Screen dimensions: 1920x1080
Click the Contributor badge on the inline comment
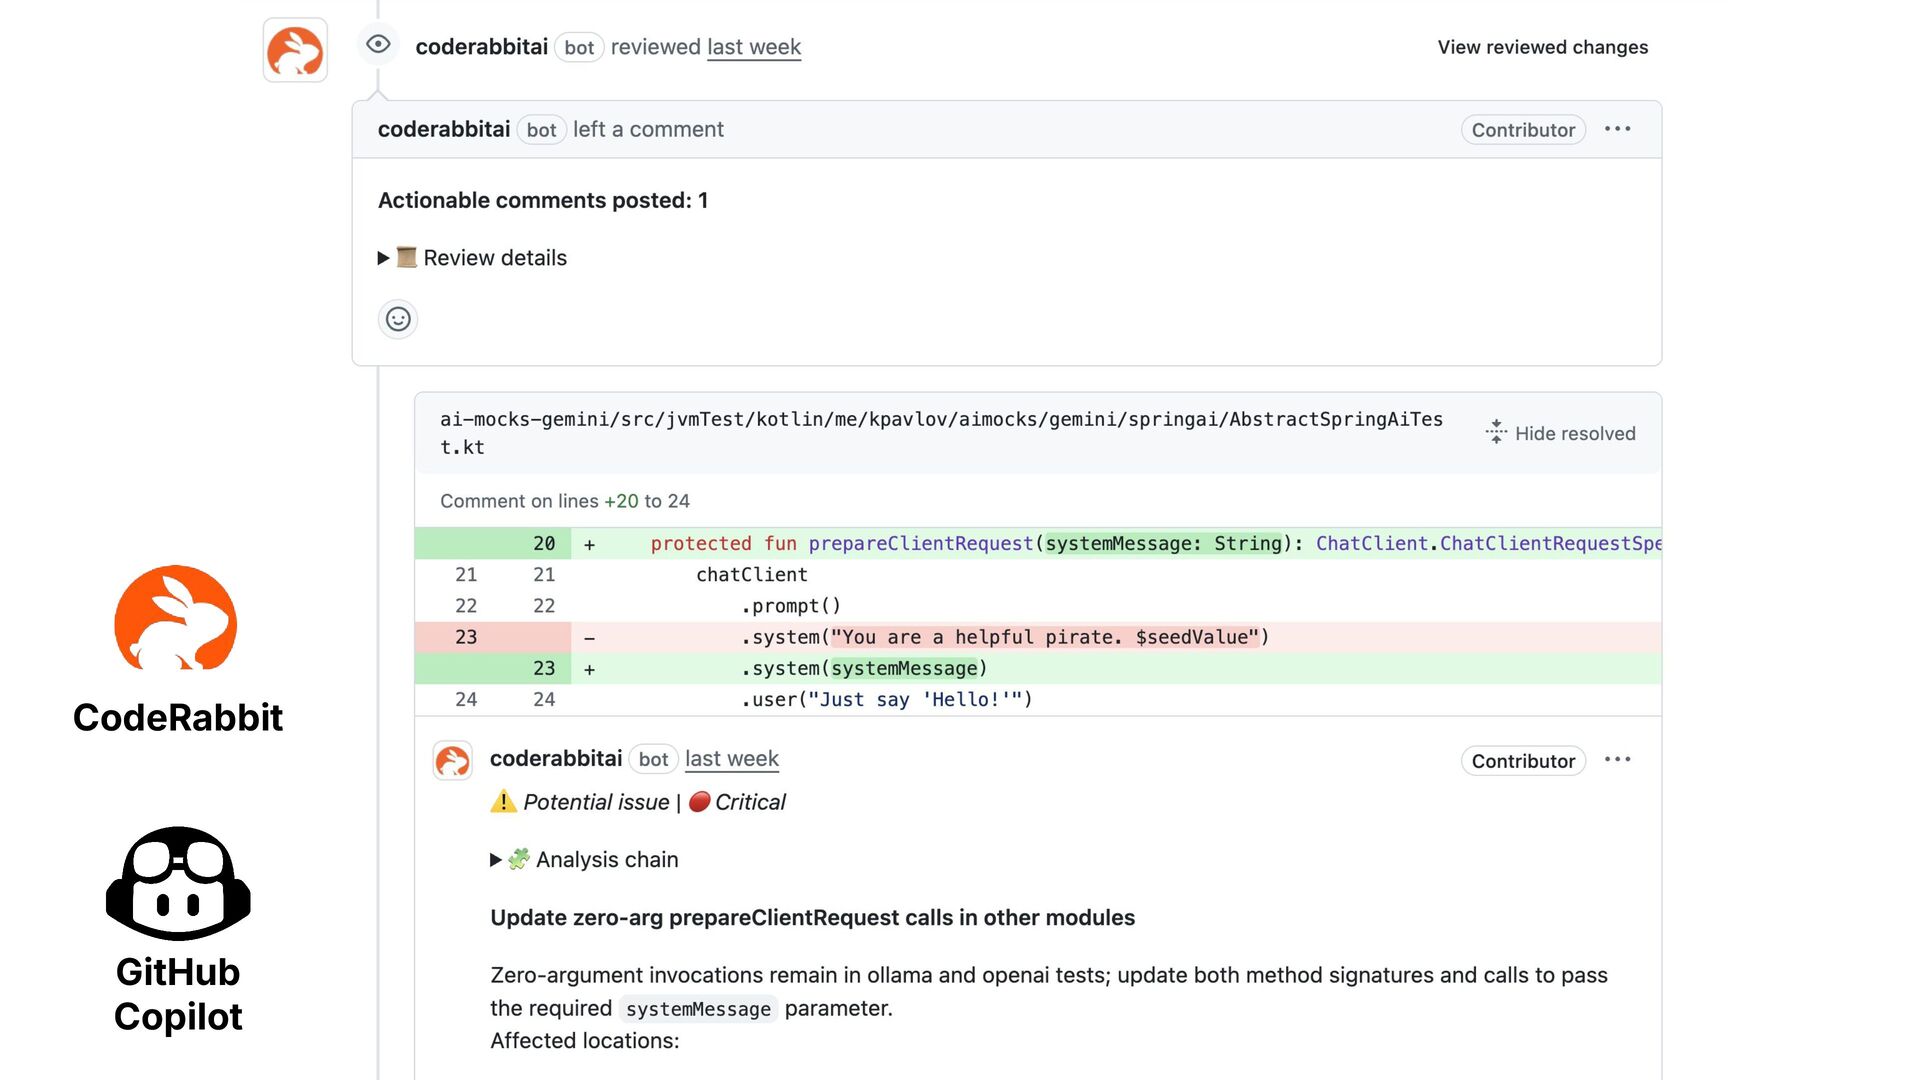(x=1522, y=761)
